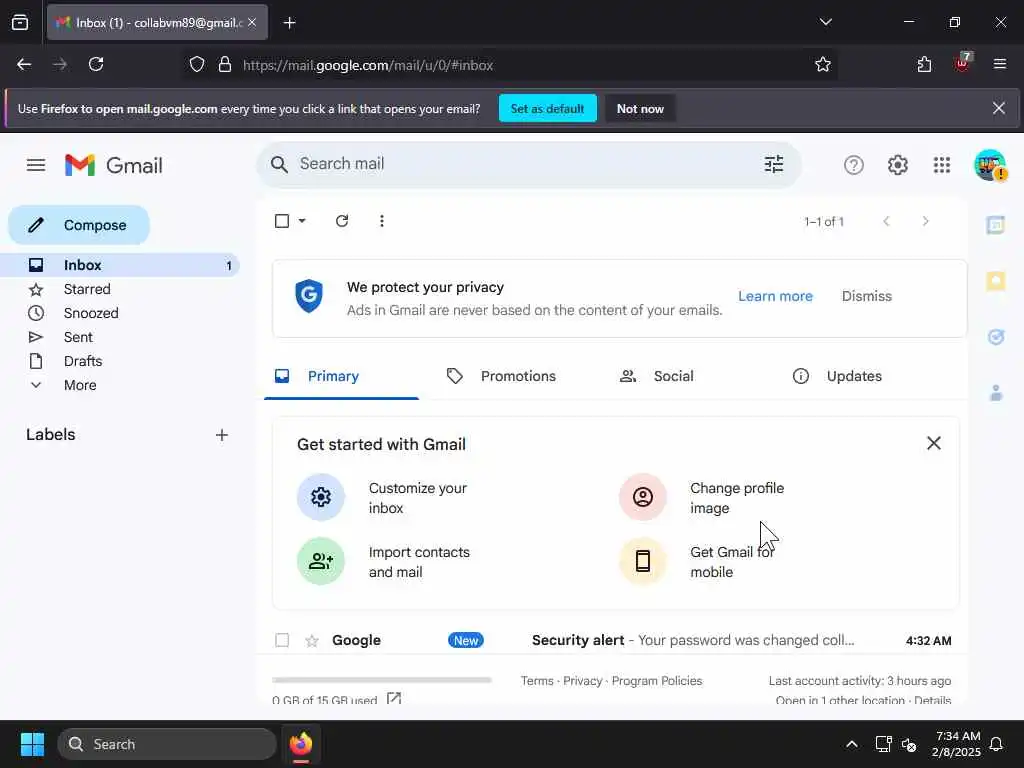The width and height of the screenshot is (1024, 768).
Task: Click the Windows taskbar Search box
Action: click(x=167, y=744)
